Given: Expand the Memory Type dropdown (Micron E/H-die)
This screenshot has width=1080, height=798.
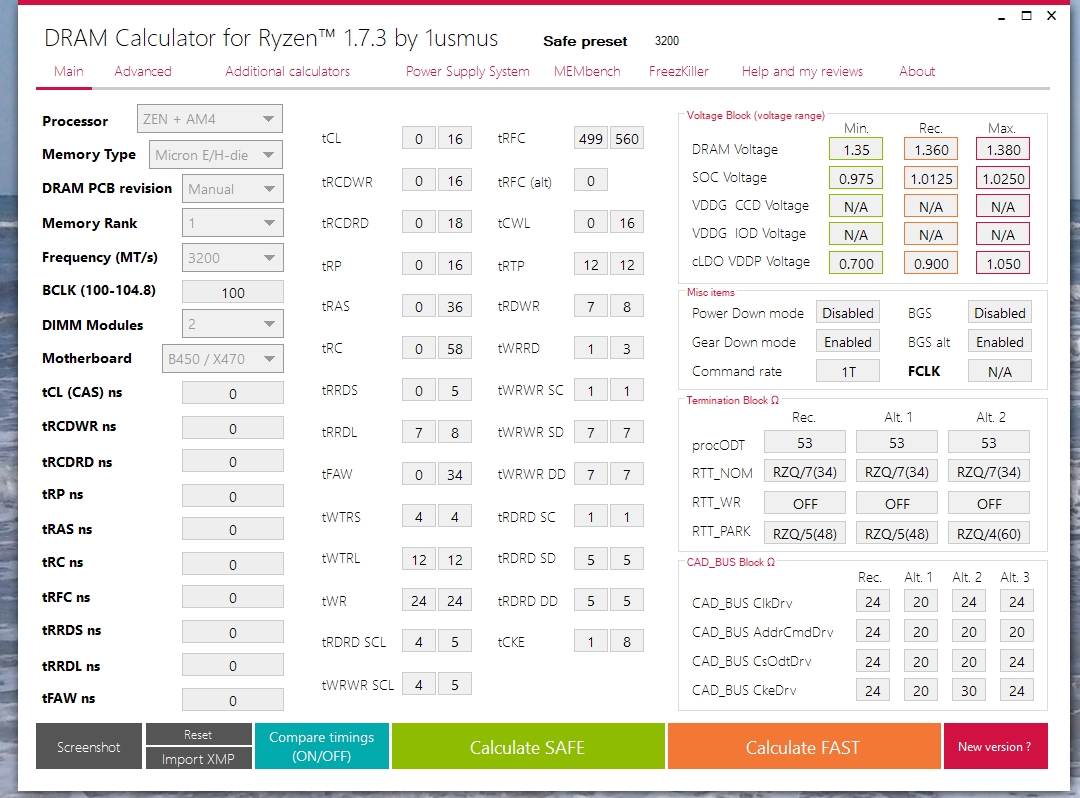Looking at the screenshot, I should coord(216,155).
